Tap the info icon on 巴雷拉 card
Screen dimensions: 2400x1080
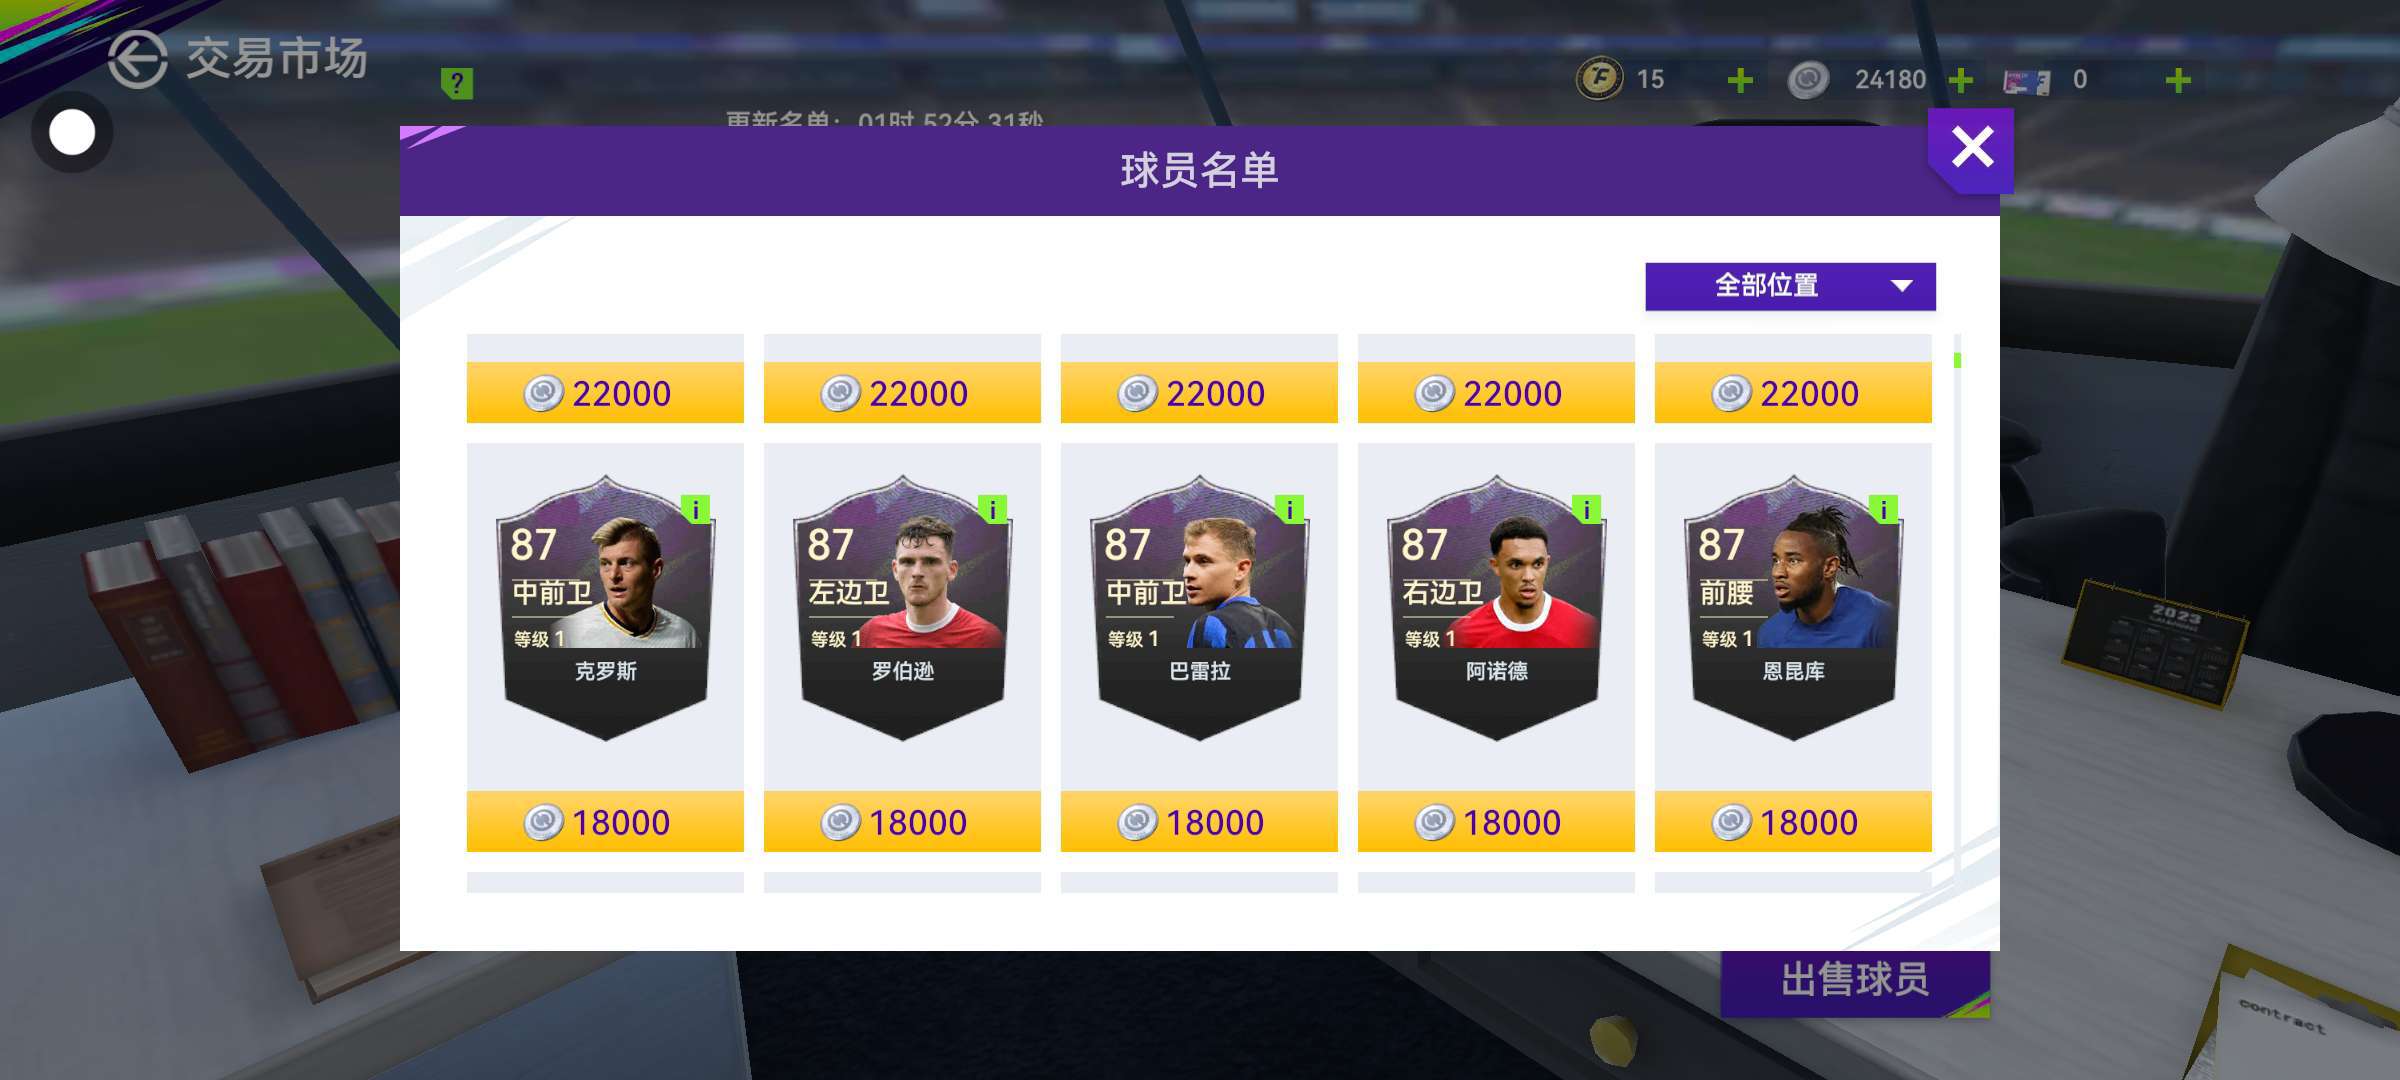point(1290,510)
